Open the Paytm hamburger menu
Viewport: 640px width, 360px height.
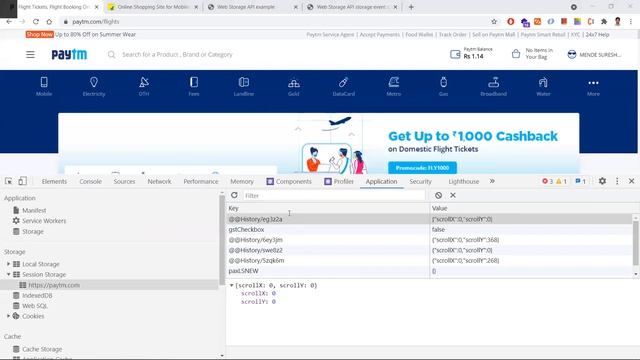(x=30, y=54)
